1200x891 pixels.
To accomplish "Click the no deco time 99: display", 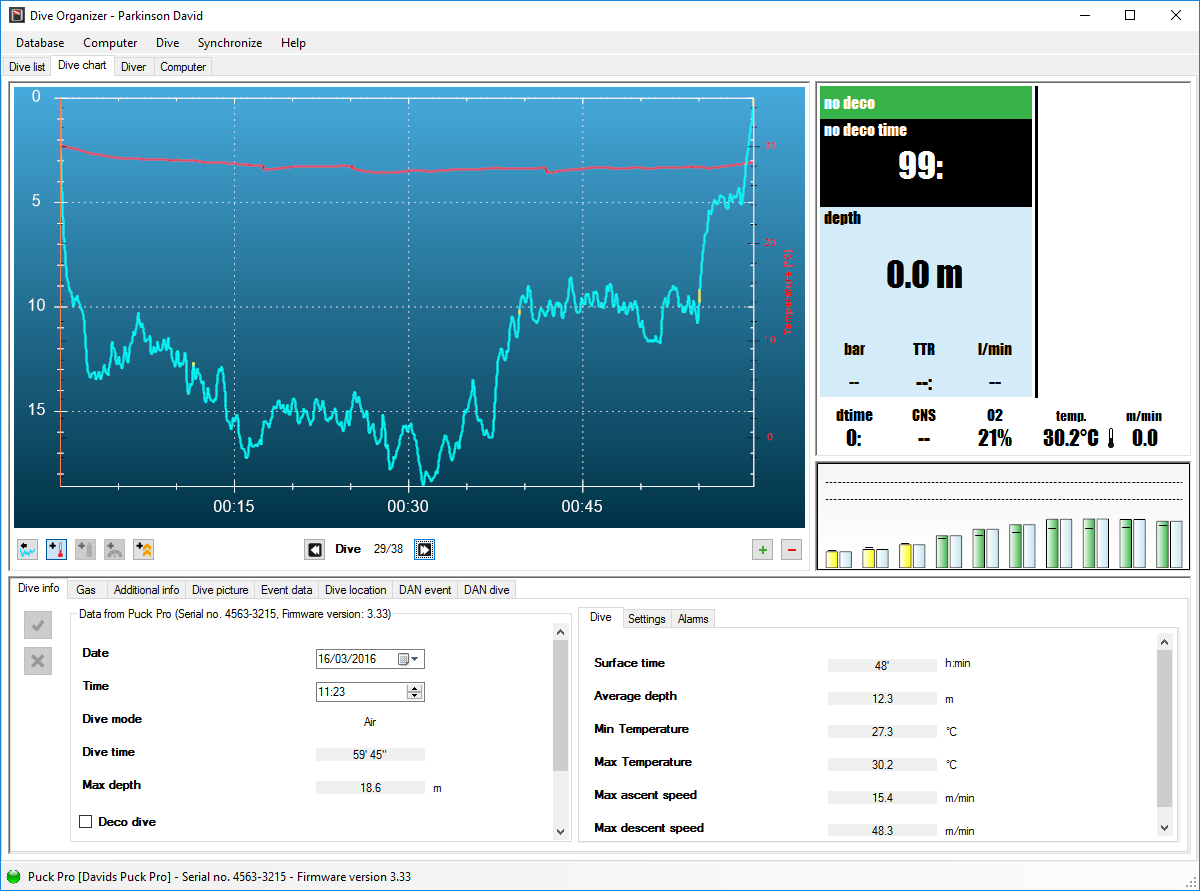I will (x=920, y=165).
